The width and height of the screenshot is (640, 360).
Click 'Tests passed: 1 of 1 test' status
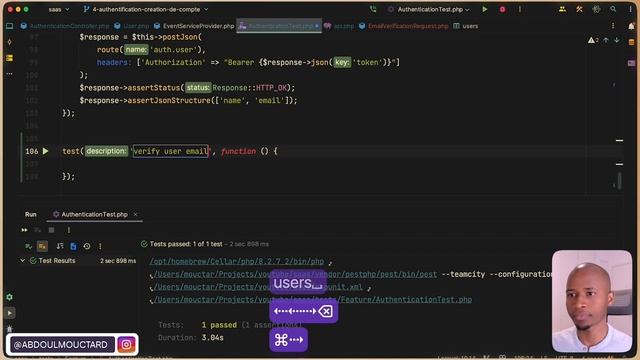pyautogui.click(x=186, y=244)
